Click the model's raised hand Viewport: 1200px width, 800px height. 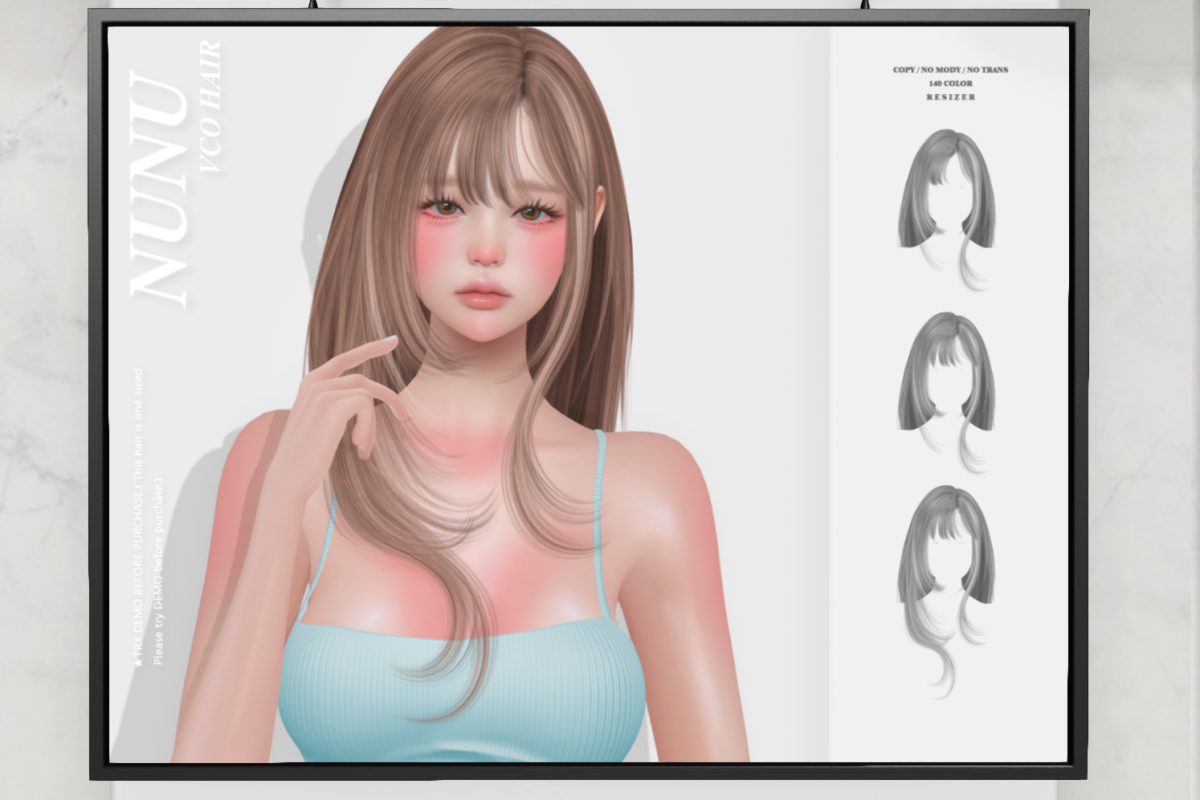click(345, 405)
